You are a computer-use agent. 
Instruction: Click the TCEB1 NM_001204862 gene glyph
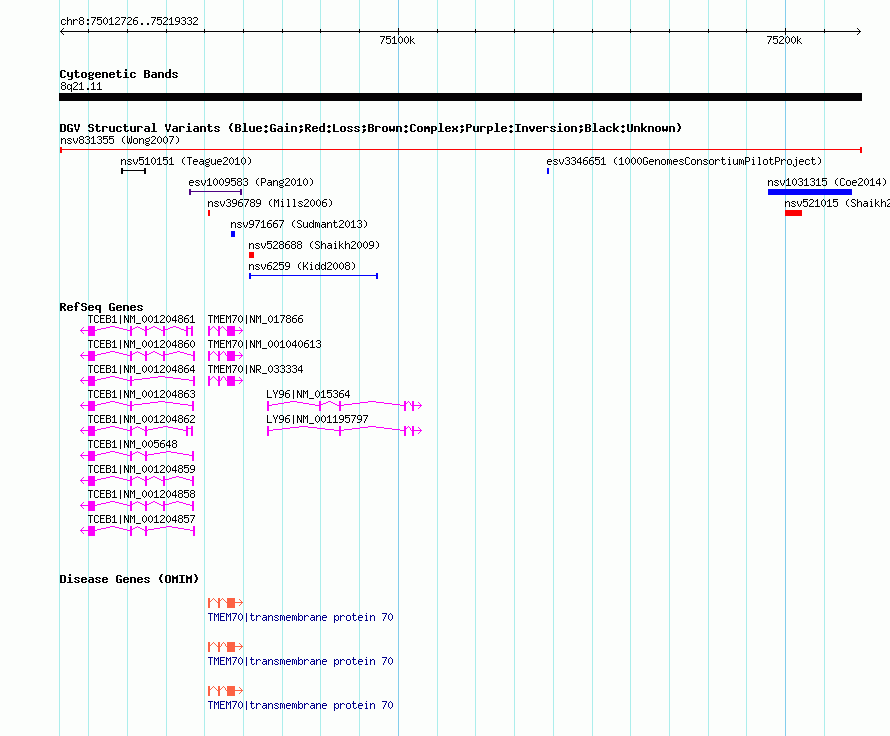point(137,431)
